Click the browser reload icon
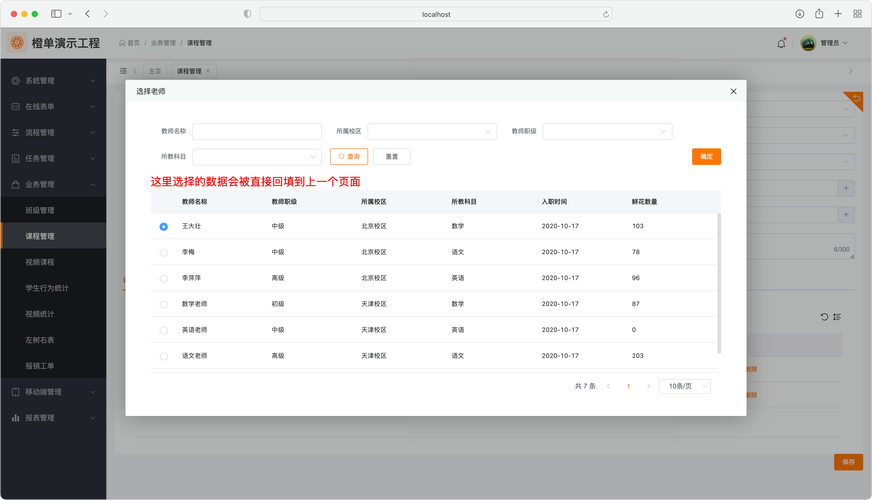This screenshot has height=500, width=872. tap(606, 14)
